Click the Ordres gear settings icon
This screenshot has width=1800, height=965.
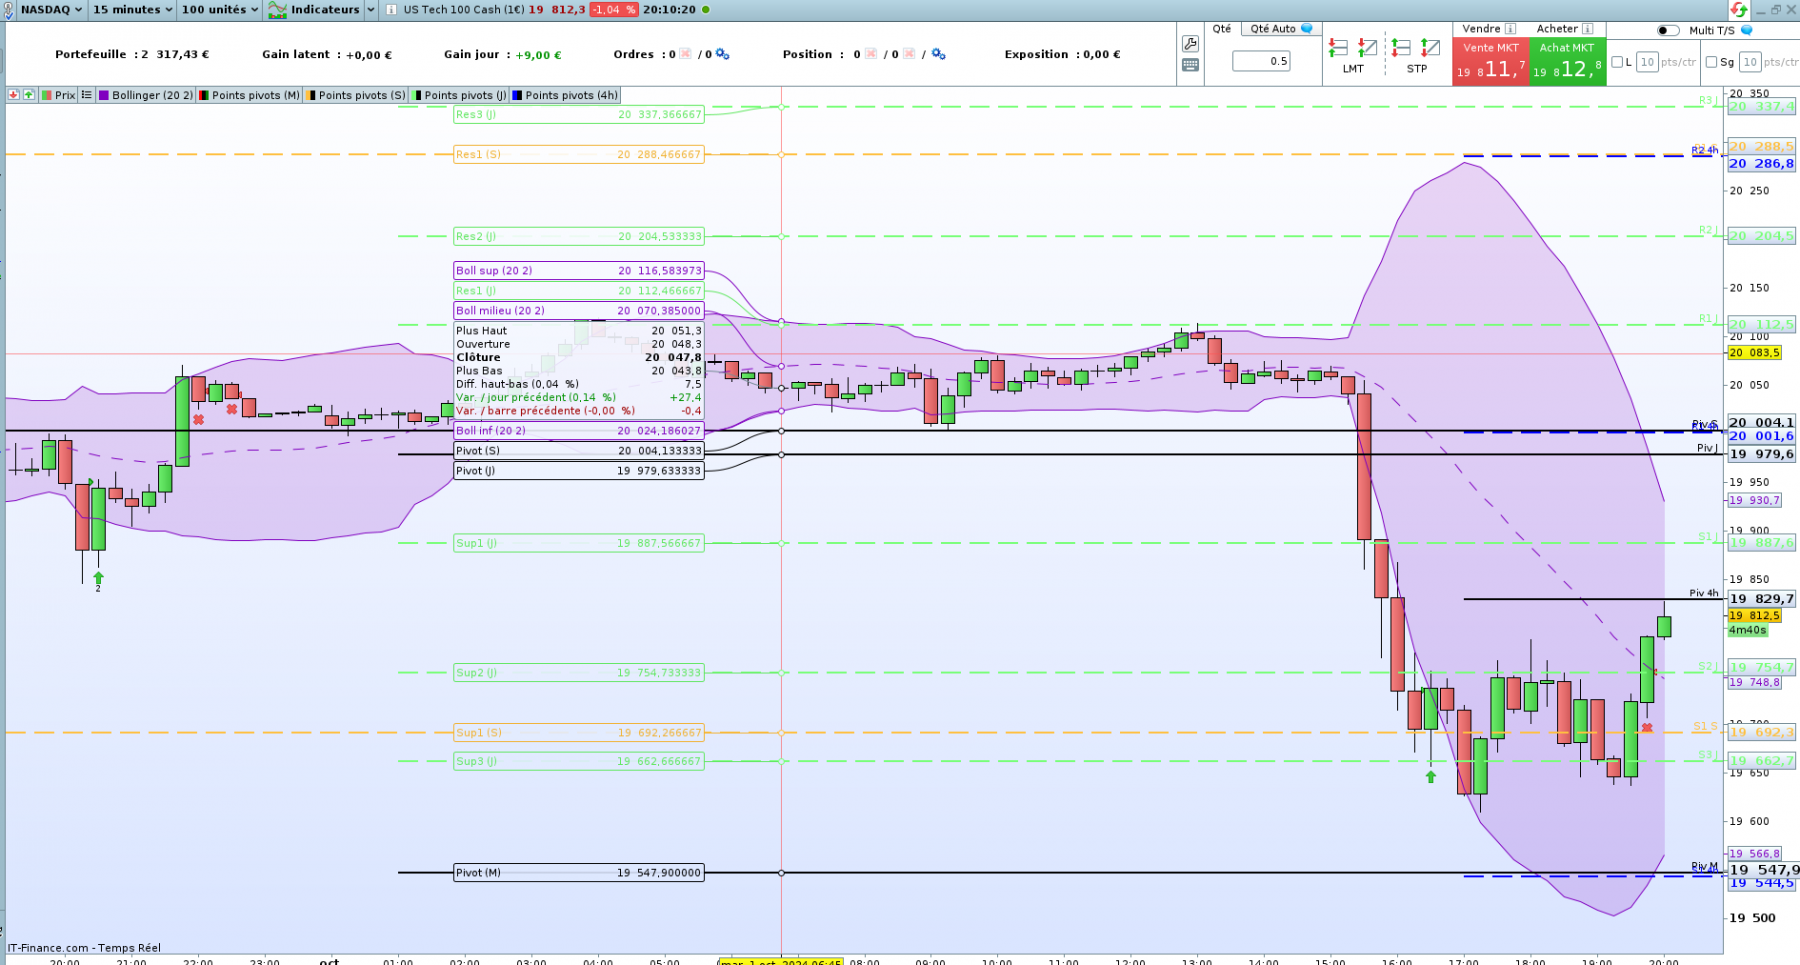click(722, 54)
